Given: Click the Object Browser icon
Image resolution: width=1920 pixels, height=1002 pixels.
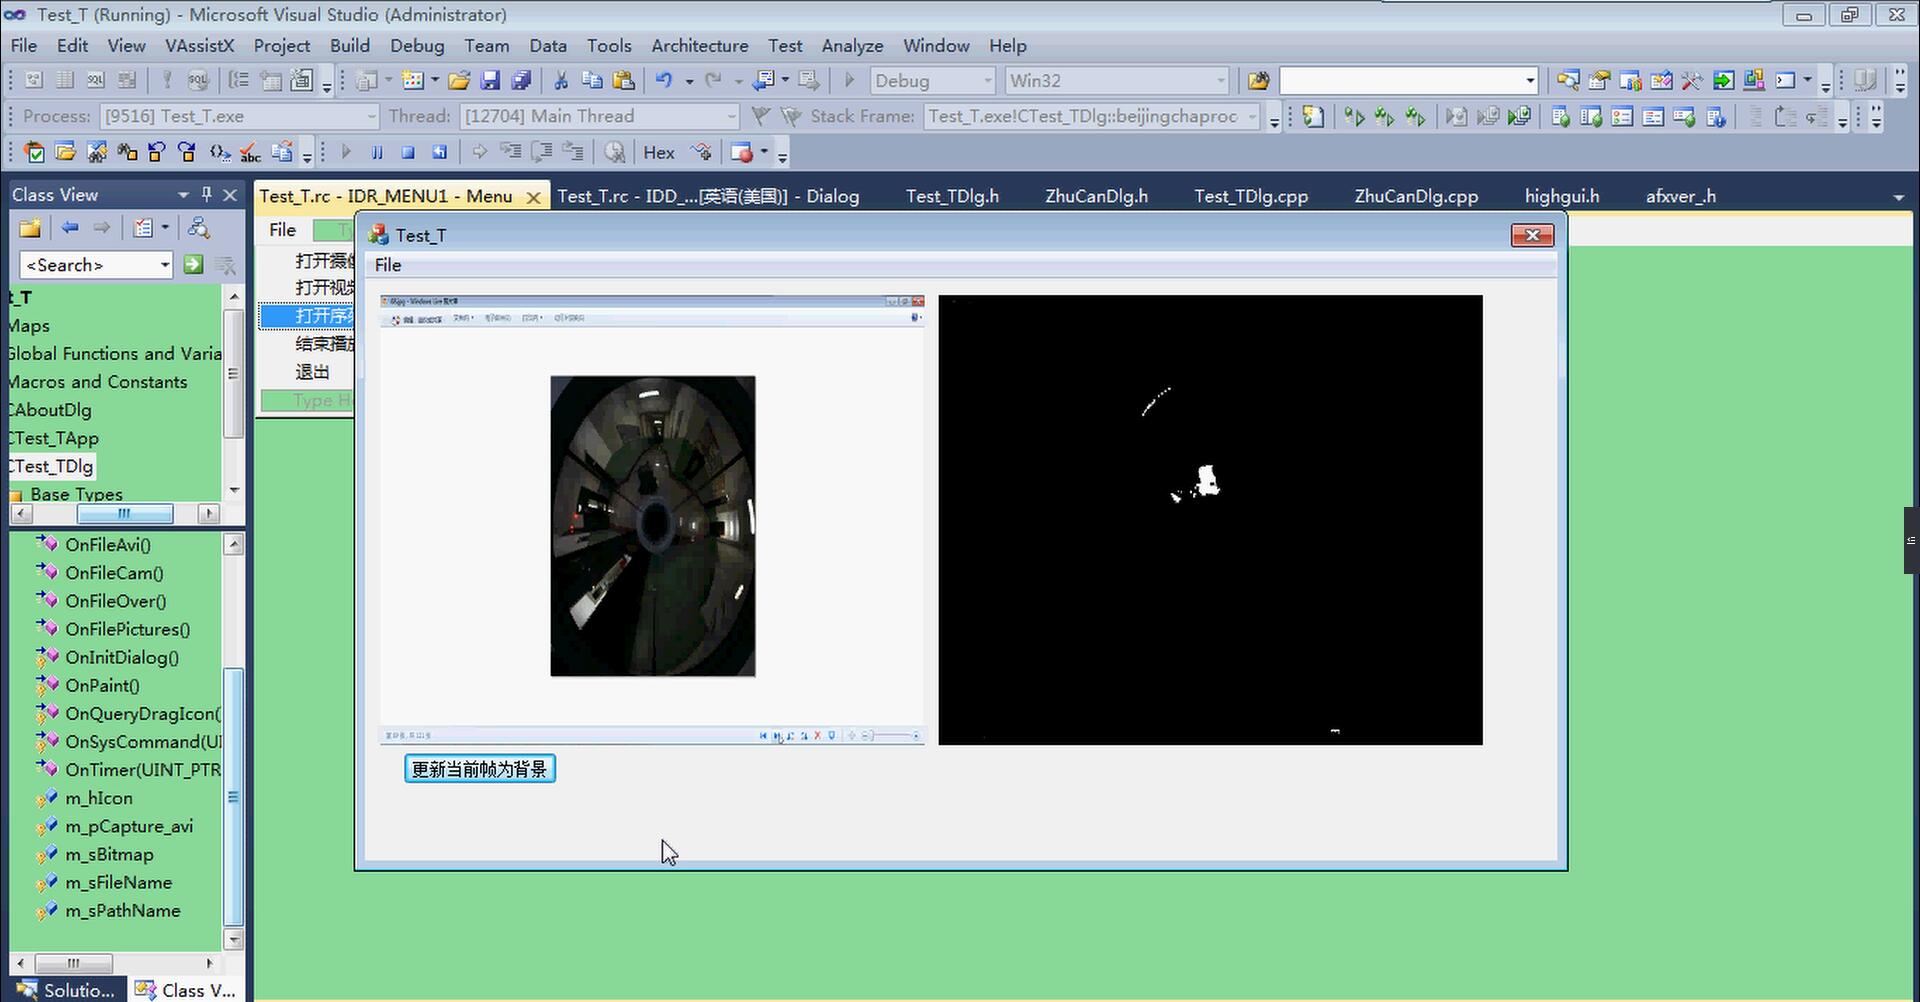Looking at the screenshot, I should tap(1660, 81).
